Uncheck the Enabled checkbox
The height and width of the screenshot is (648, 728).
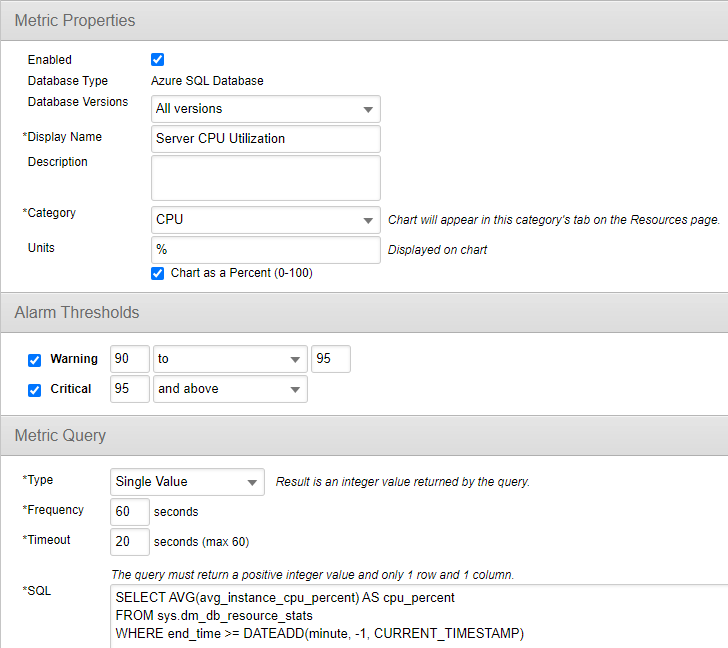(x=157, y=60)
